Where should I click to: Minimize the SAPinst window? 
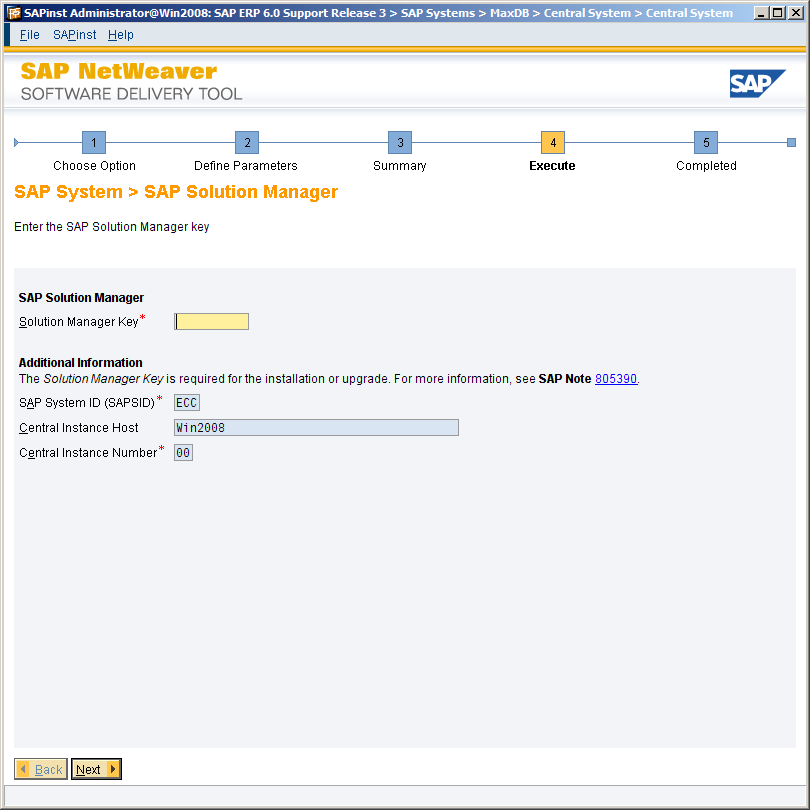760,13
